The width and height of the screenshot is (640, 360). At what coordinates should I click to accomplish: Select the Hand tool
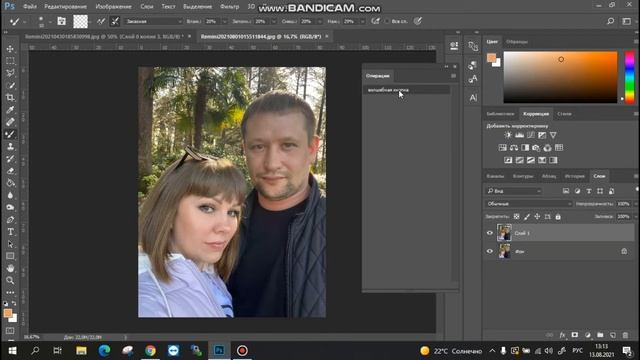click(x=10, y=268)
